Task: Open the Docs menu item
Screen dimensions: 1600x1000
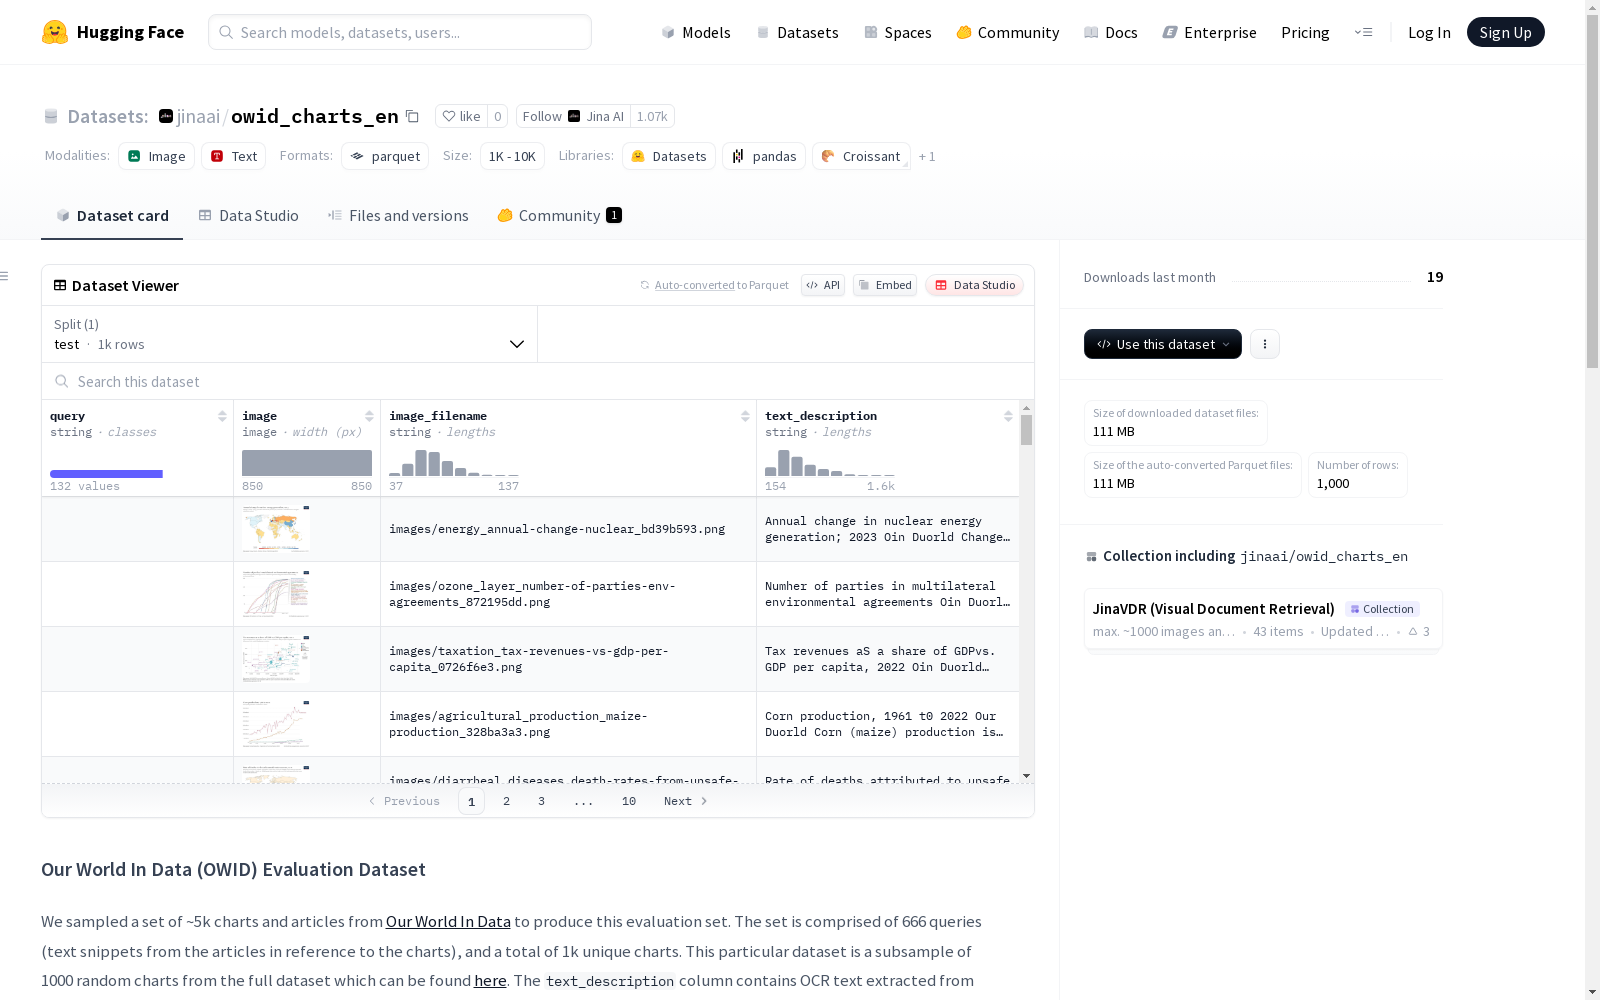Action: 1111,32
